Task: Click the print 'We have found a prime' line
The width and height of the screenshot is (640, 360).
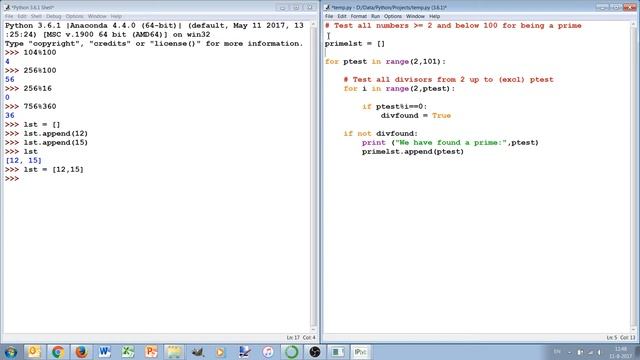Action: point(450,142)
